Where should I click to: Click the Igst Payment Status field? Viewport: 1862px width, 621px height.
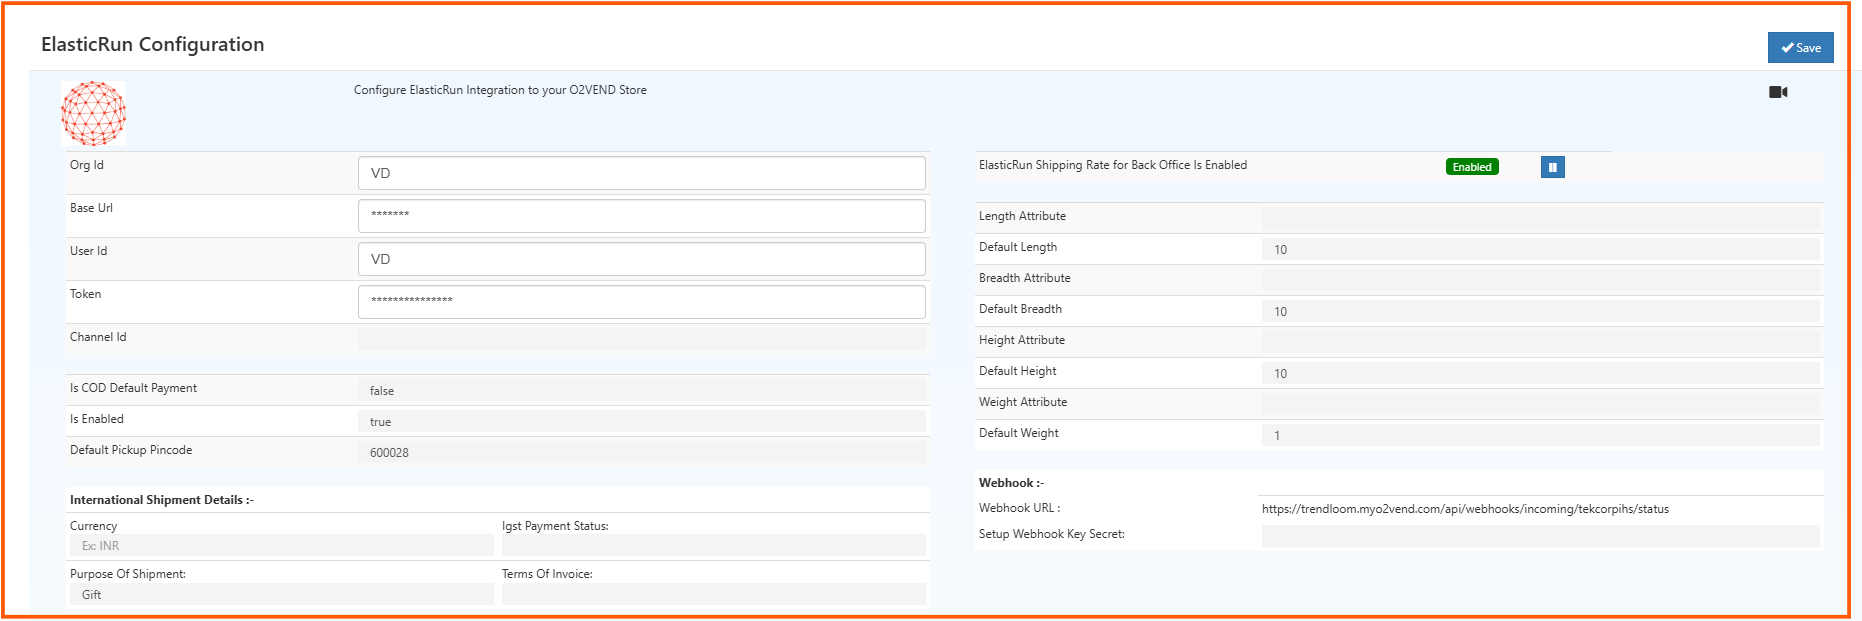[x=713, y=546]
